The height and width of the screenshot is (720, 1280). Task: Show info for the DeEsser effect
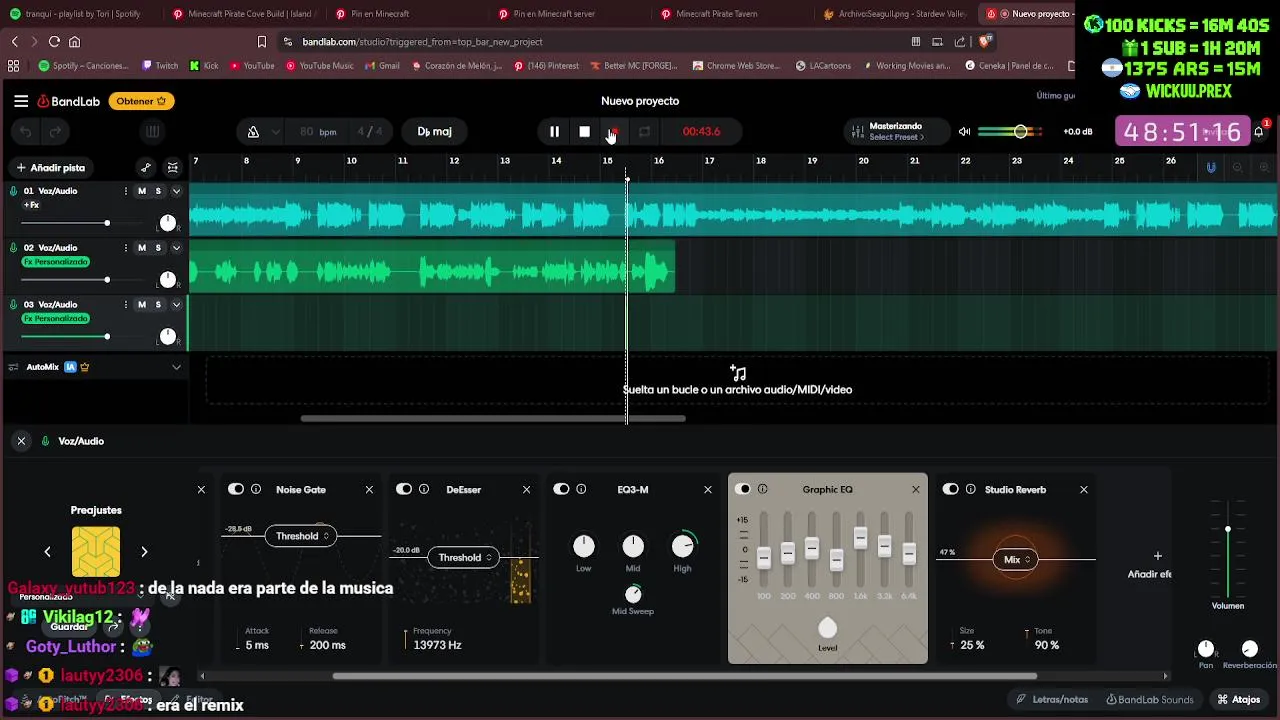(424, 489)
